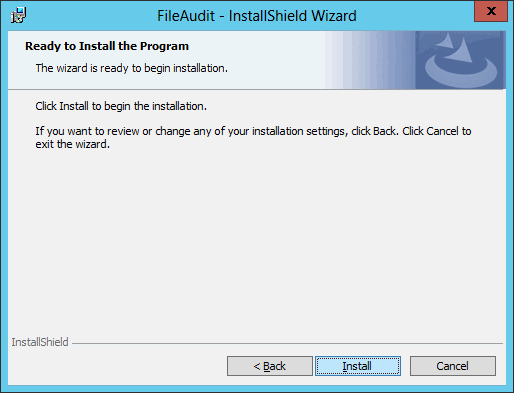Viewport: 514px width, 393px height.
Task: Go back with the < Back button
Action: point(270,366)
